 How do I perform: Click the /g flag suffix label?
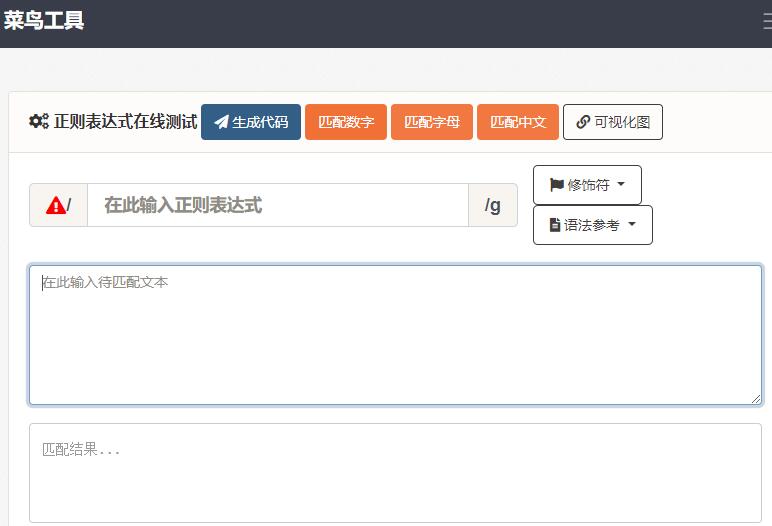tap(493, 205)
